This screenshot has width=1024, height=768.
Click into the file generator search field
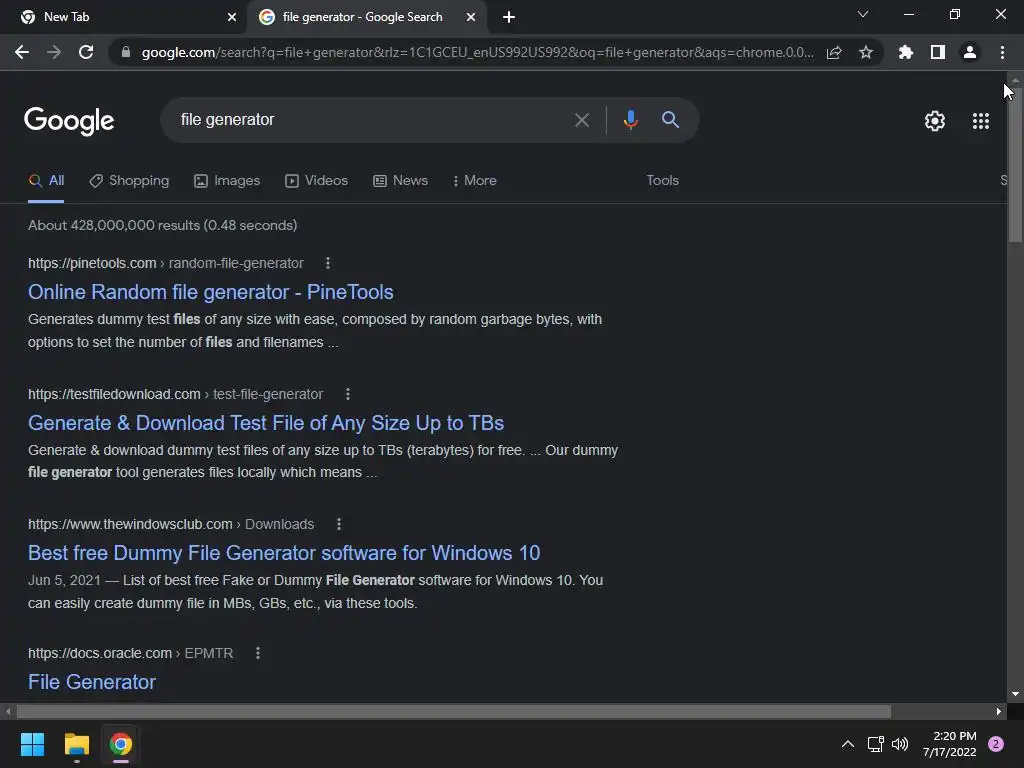pyautogui.click(x=372, y=120)
